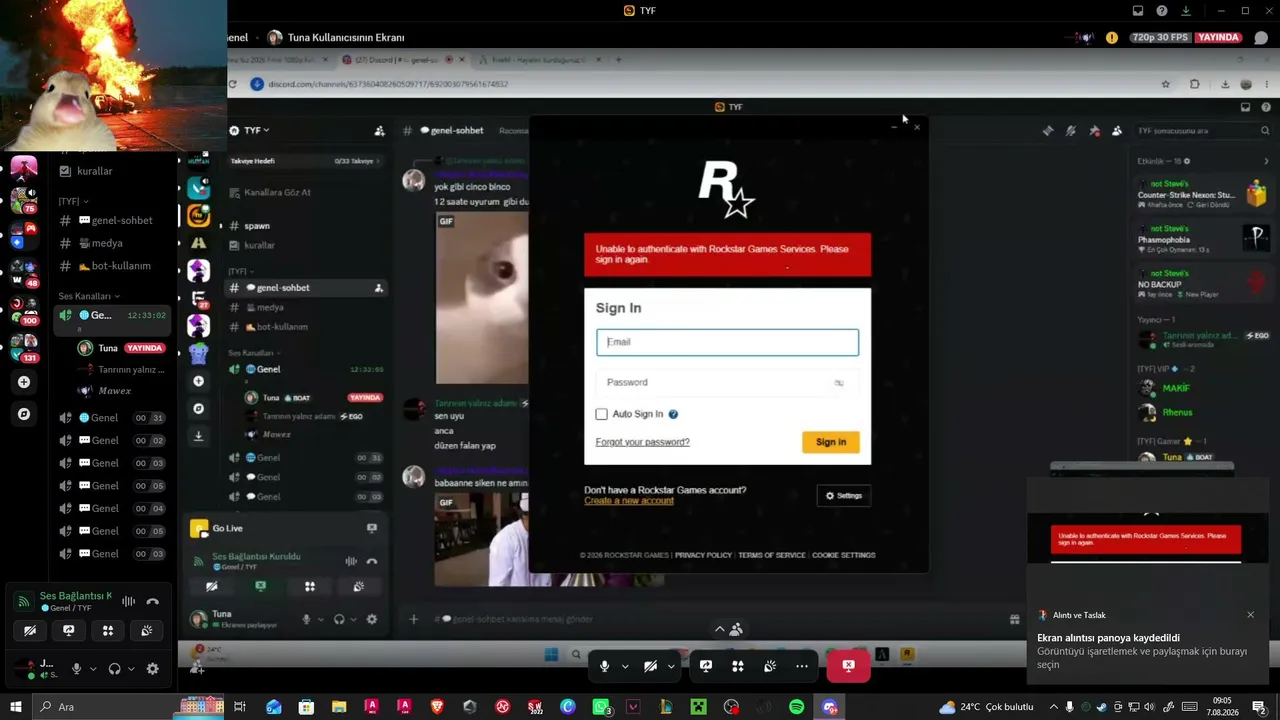
Task: Open Discord user settings gear beside the headphones
Action: [x=152, y=669]
